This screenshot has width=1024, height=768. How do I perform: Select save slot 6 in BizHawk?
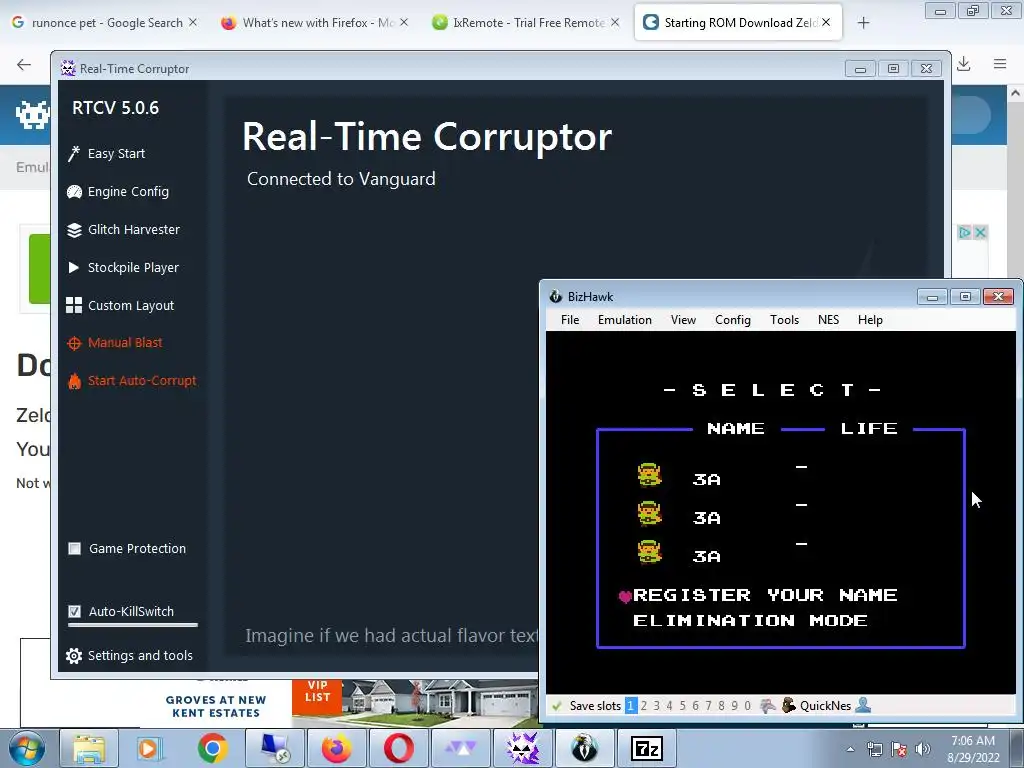pos(696,706)
